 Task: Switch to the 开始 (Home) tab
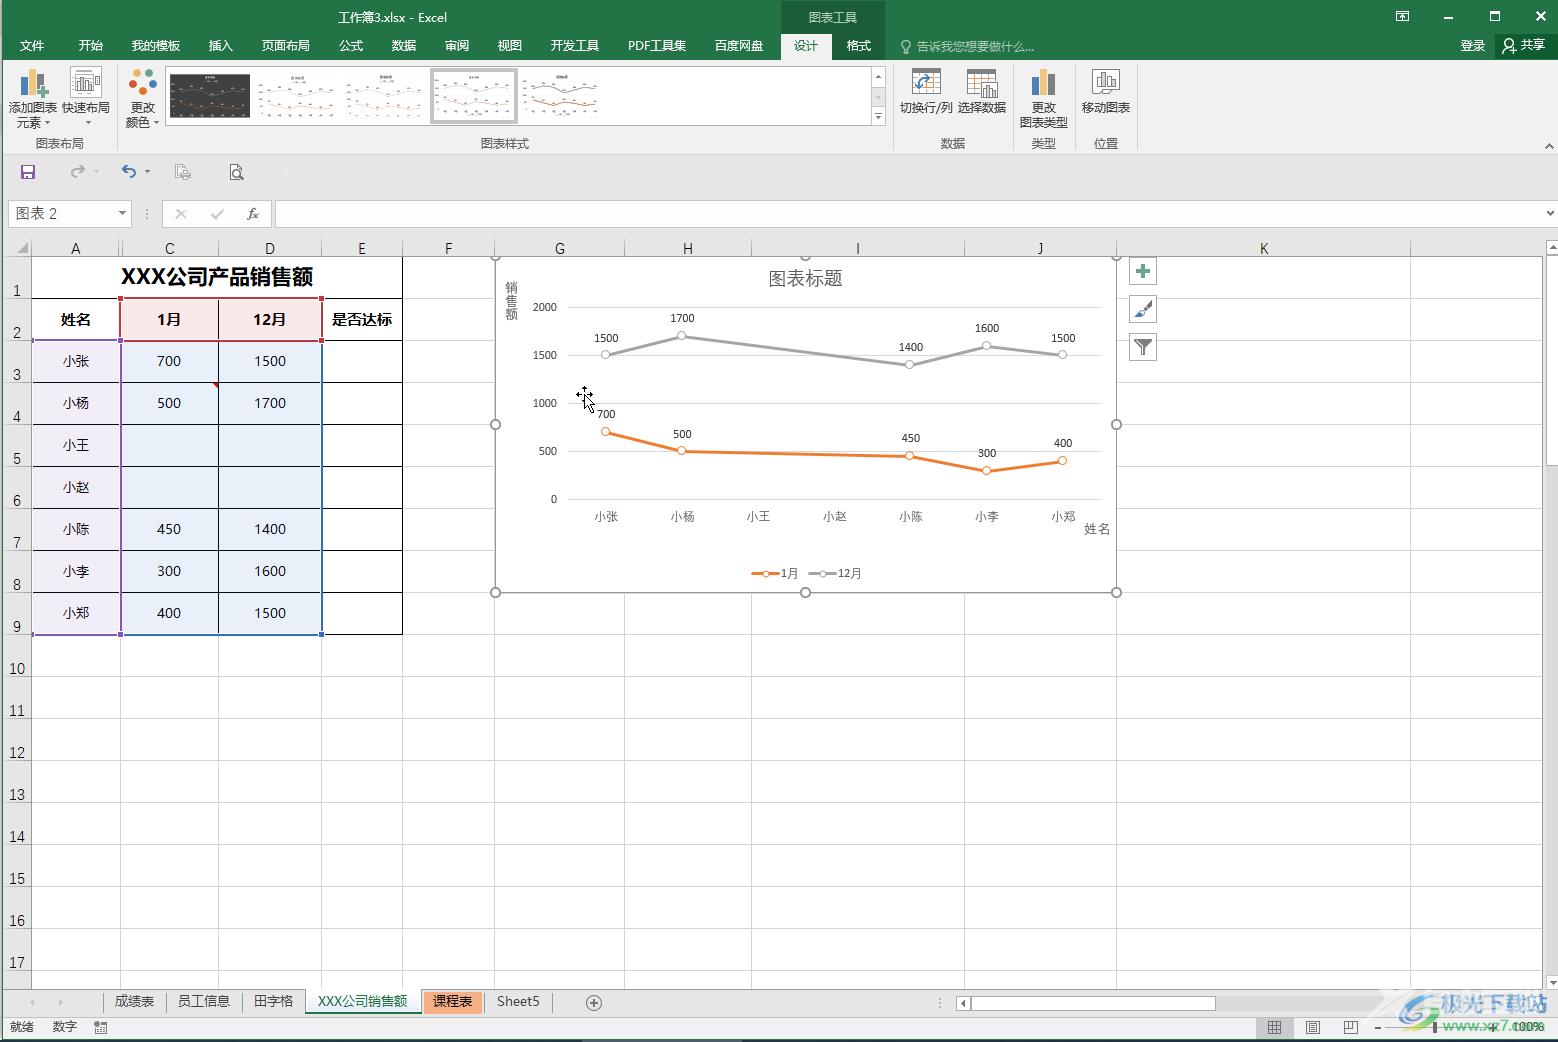[x=91, y=46]
